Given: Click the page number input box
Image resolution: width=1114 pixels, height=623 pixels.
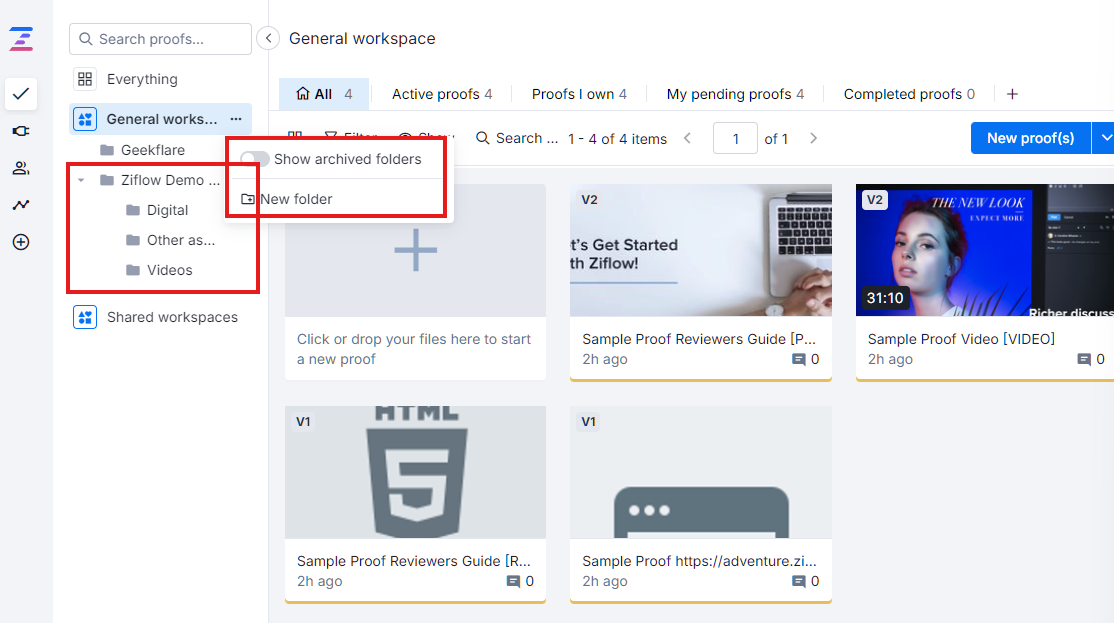Looking at the screenshot, I should click(735, 139).
